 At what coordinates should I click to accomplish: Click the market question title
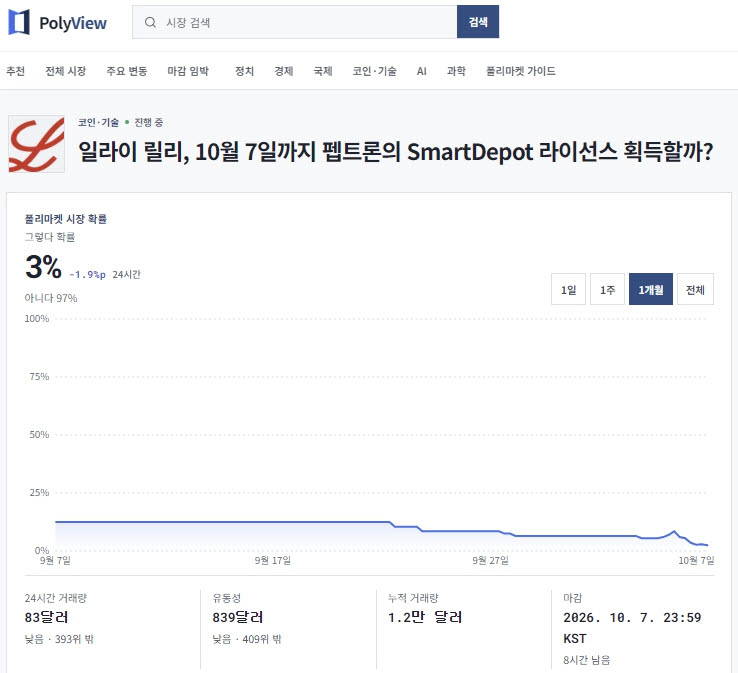point(395,152)
